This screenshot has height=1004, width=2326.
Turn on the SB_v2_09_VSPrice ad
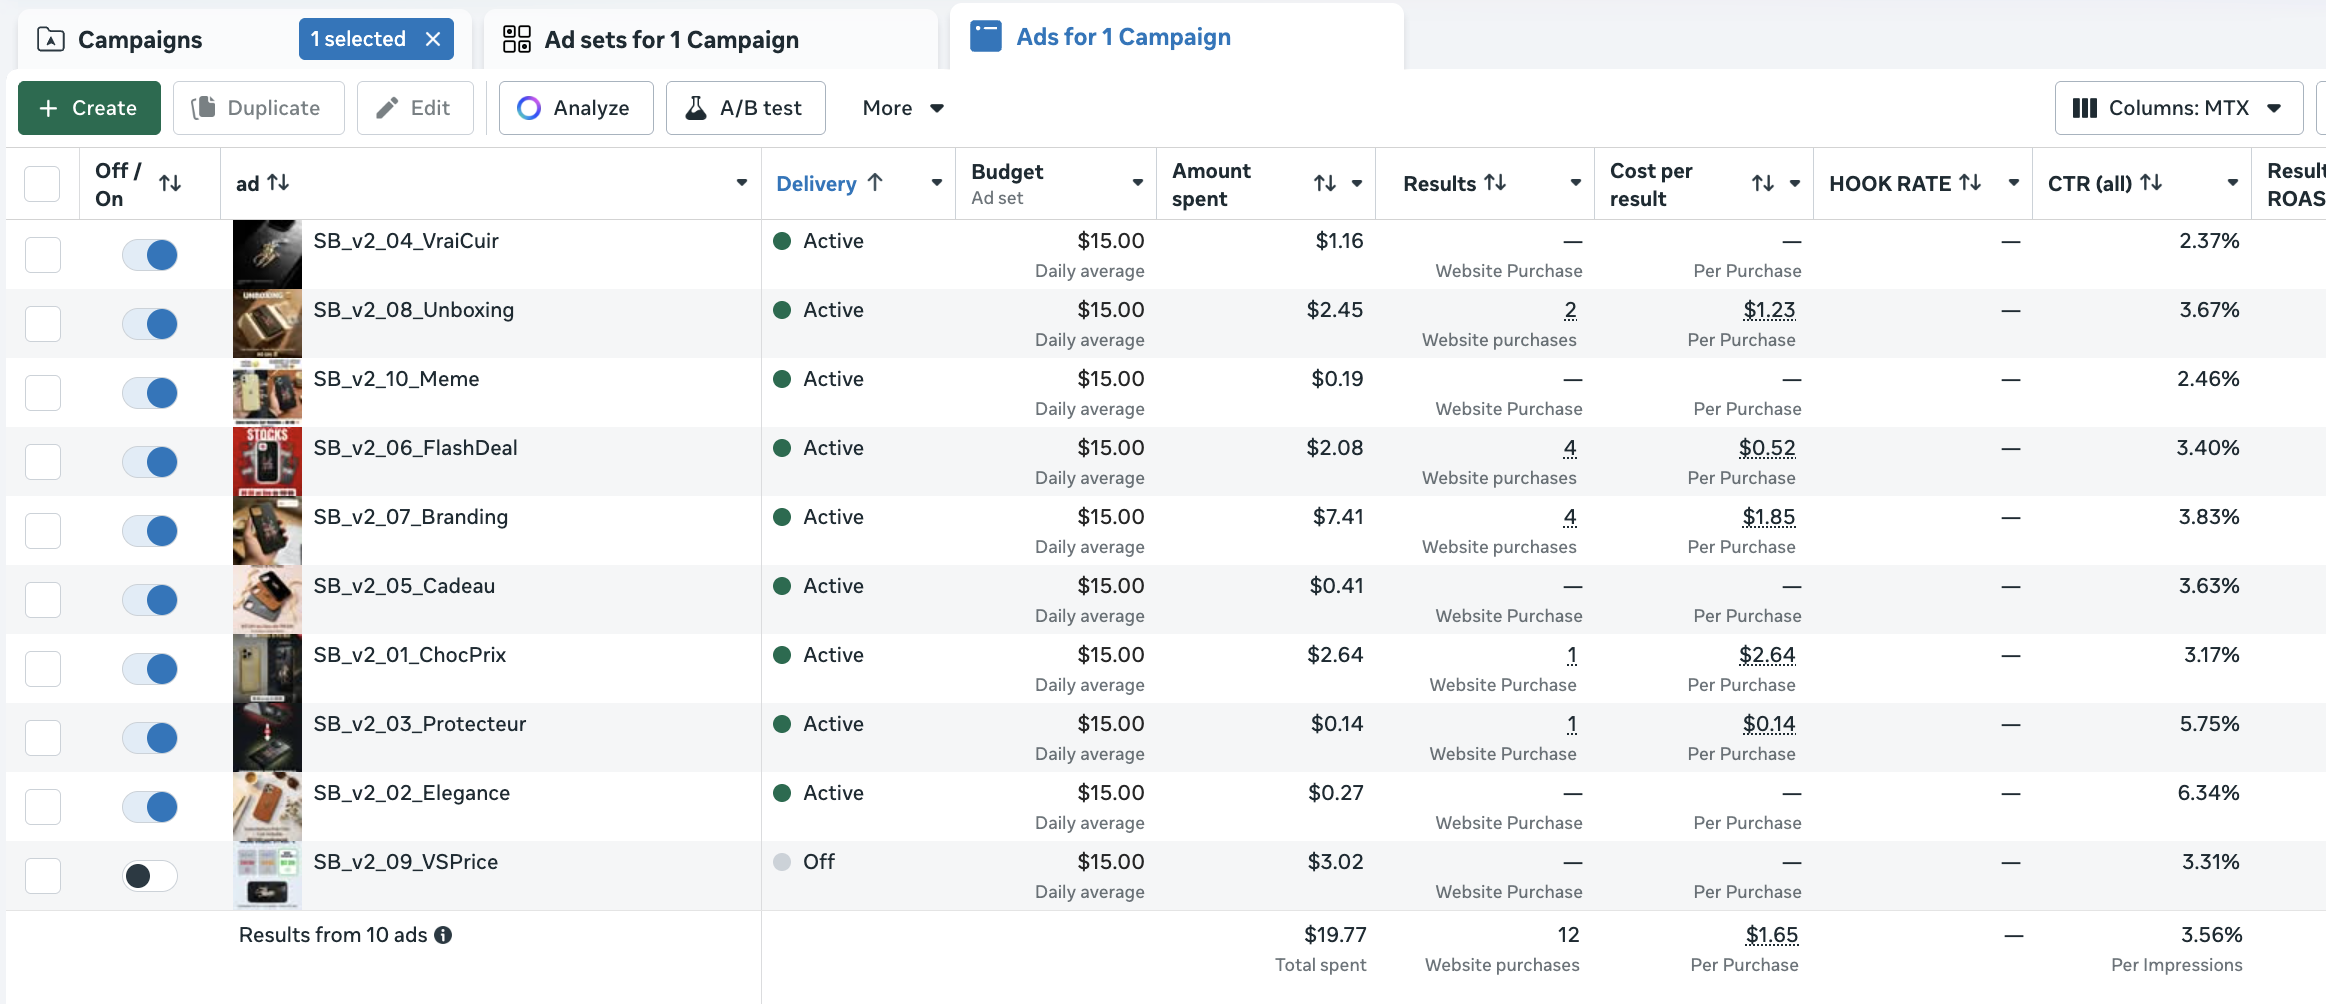(150, 876)
